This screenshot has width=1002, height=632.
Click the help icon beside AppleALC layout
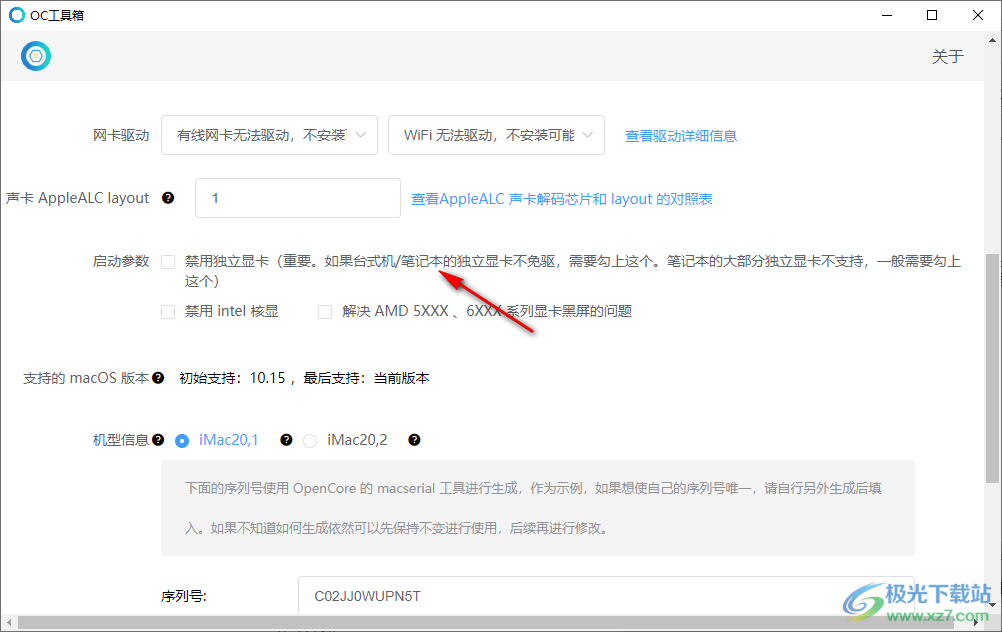[168, 198]
